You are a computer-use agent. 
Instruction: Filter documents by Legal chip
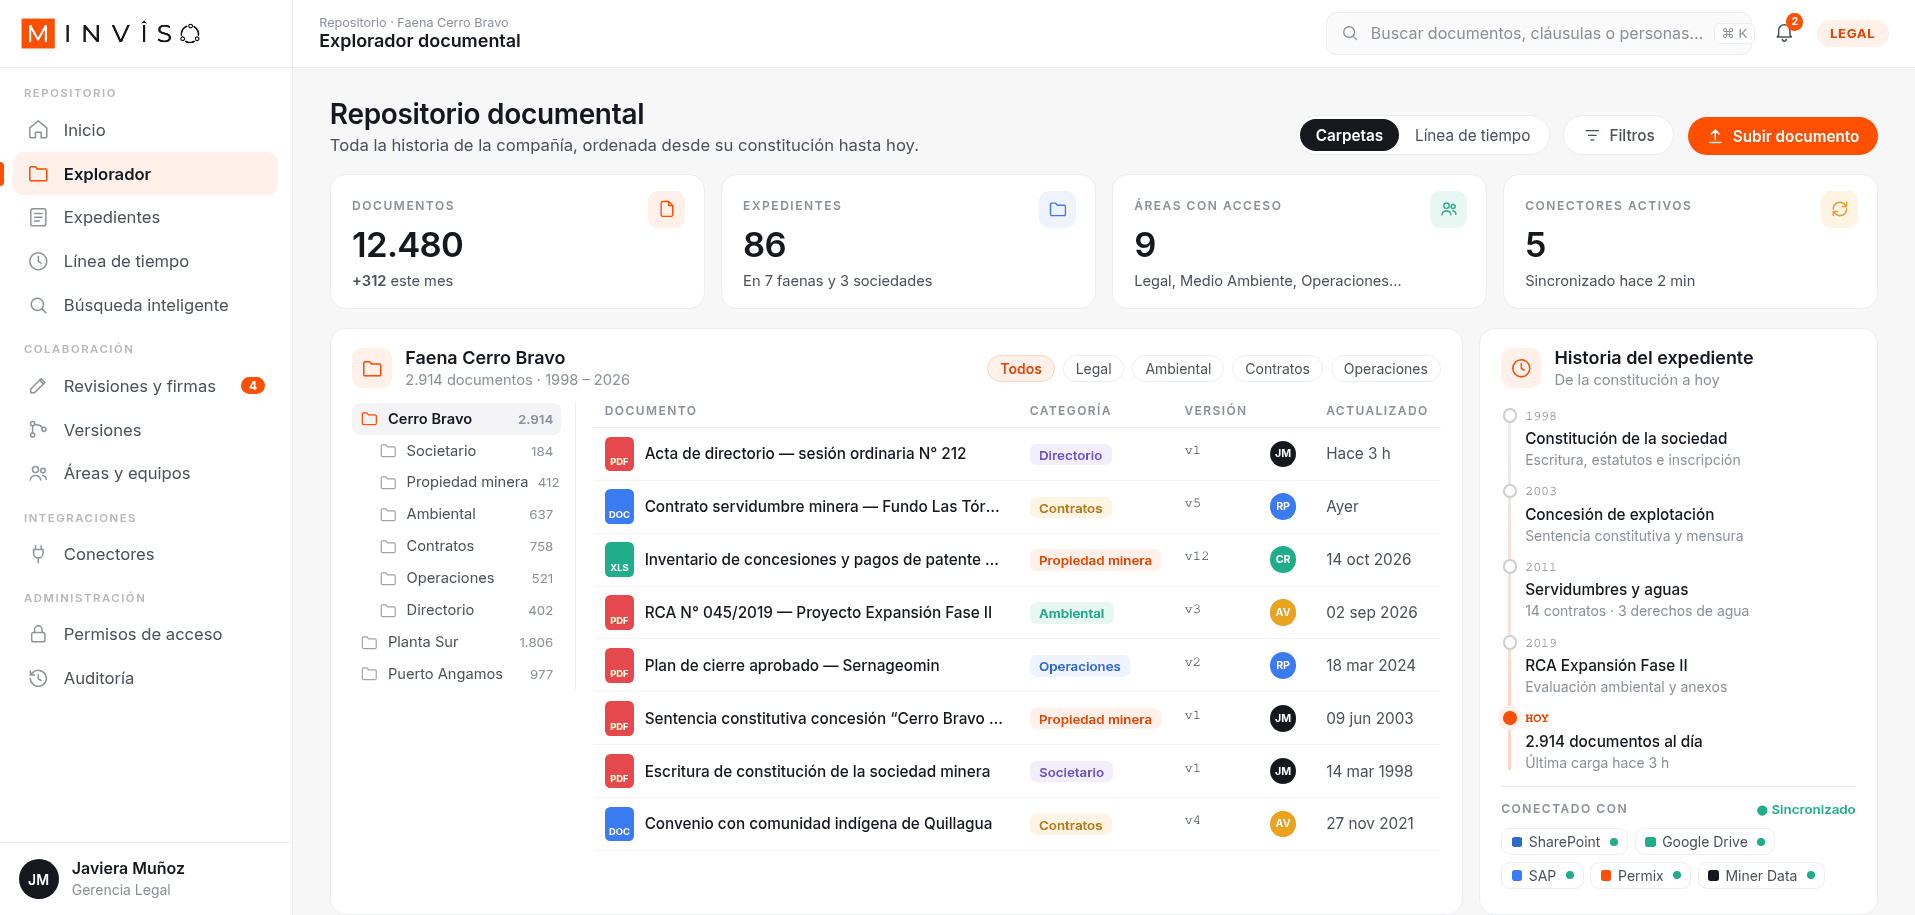coord(1093,369)
